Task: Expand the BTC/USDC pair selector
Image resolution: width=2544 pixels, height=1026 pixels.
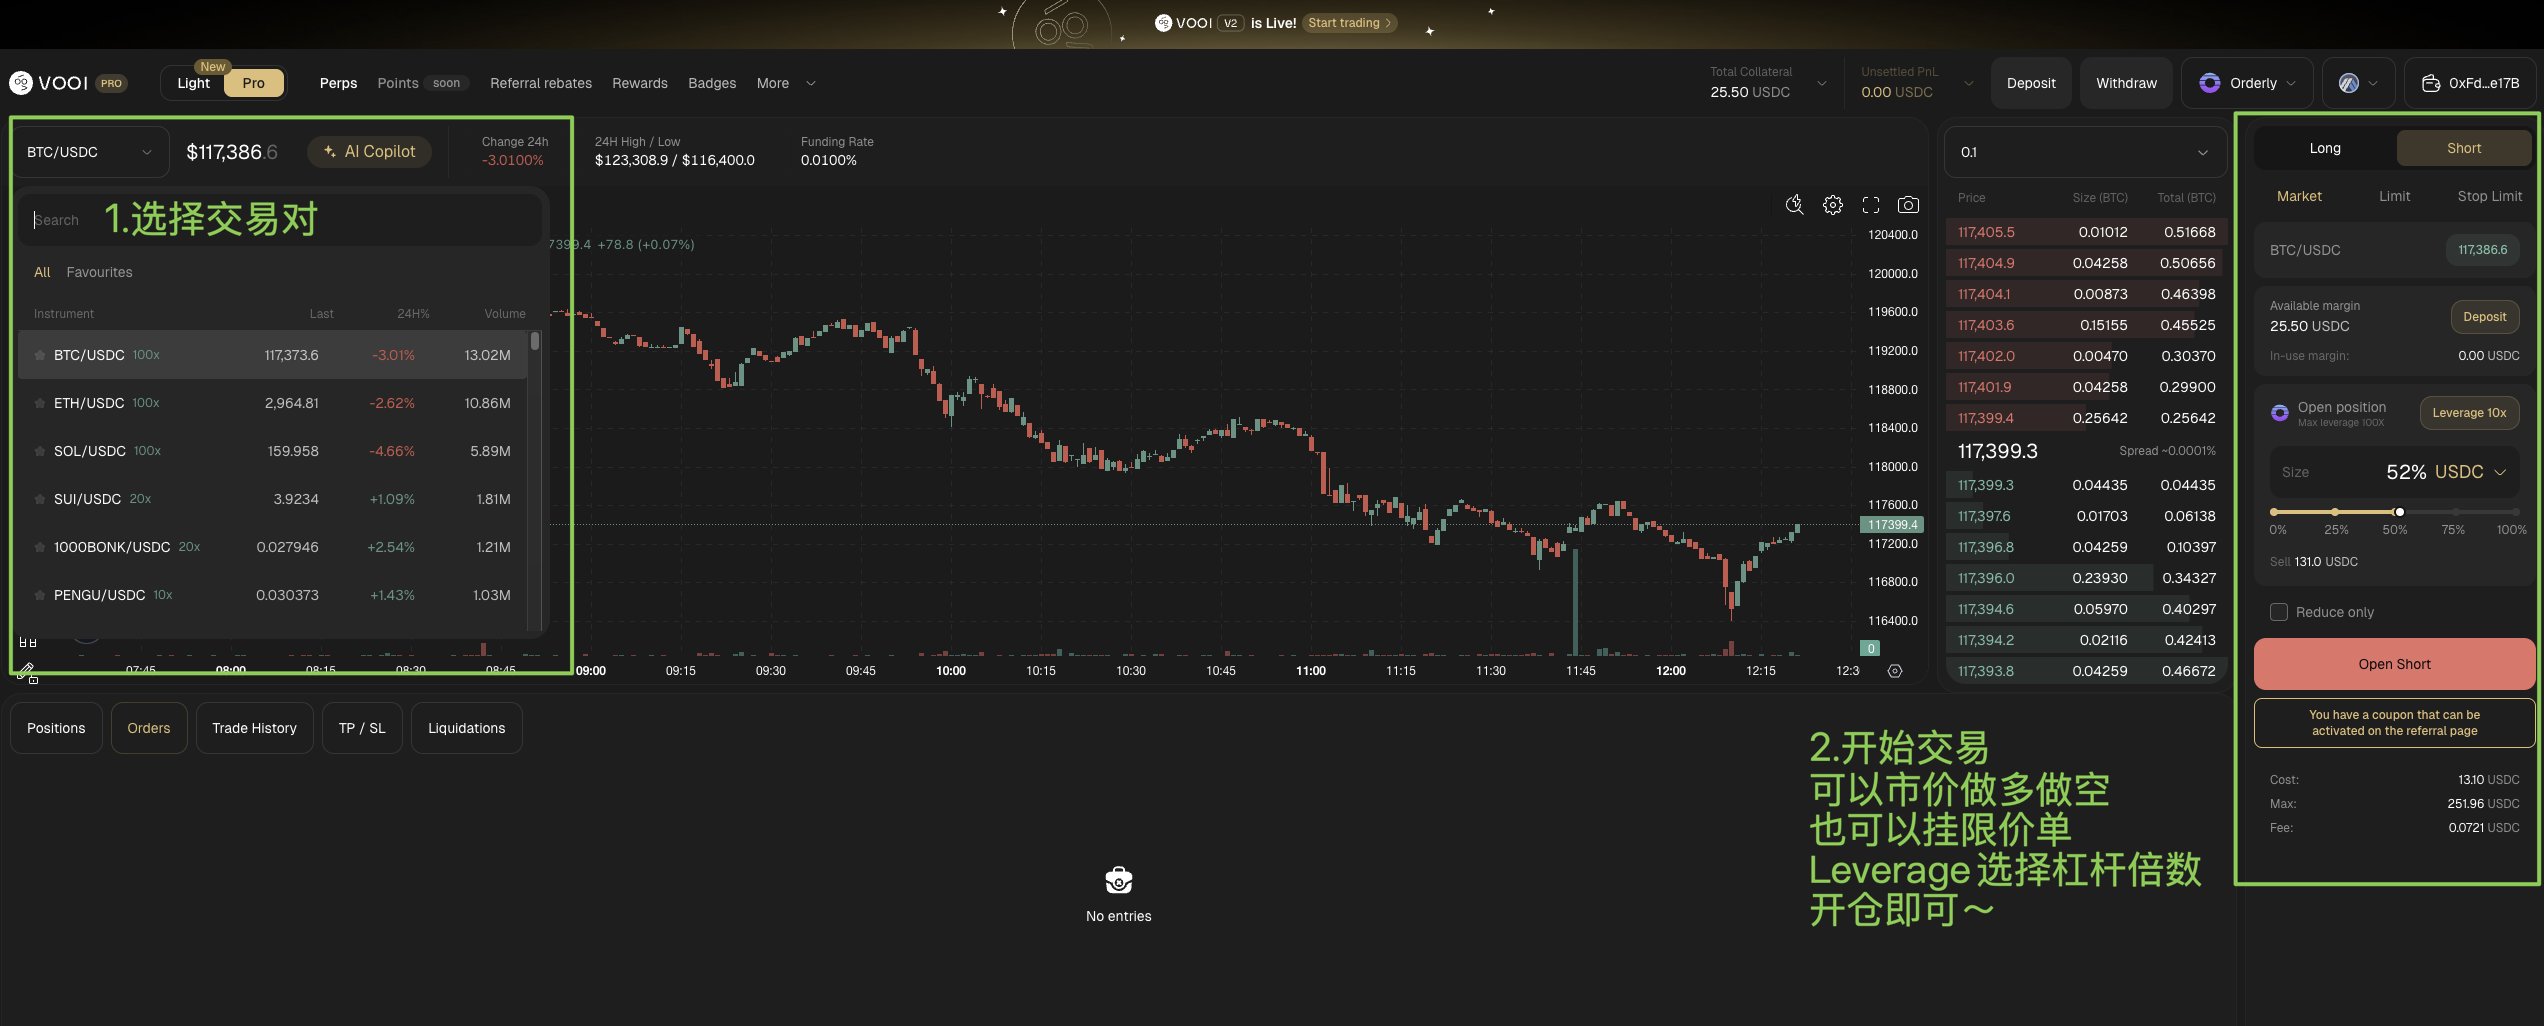Action: coord(89,152)
